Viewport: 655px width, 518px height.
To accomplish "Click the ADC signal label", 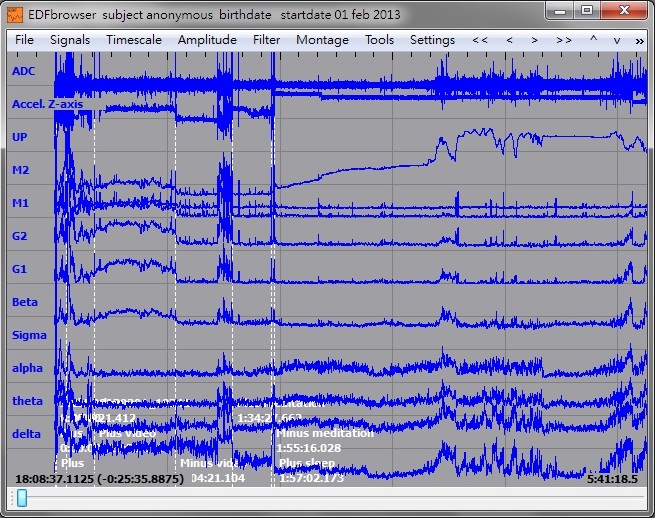I will pyautogui.click(x=23, y=71).
